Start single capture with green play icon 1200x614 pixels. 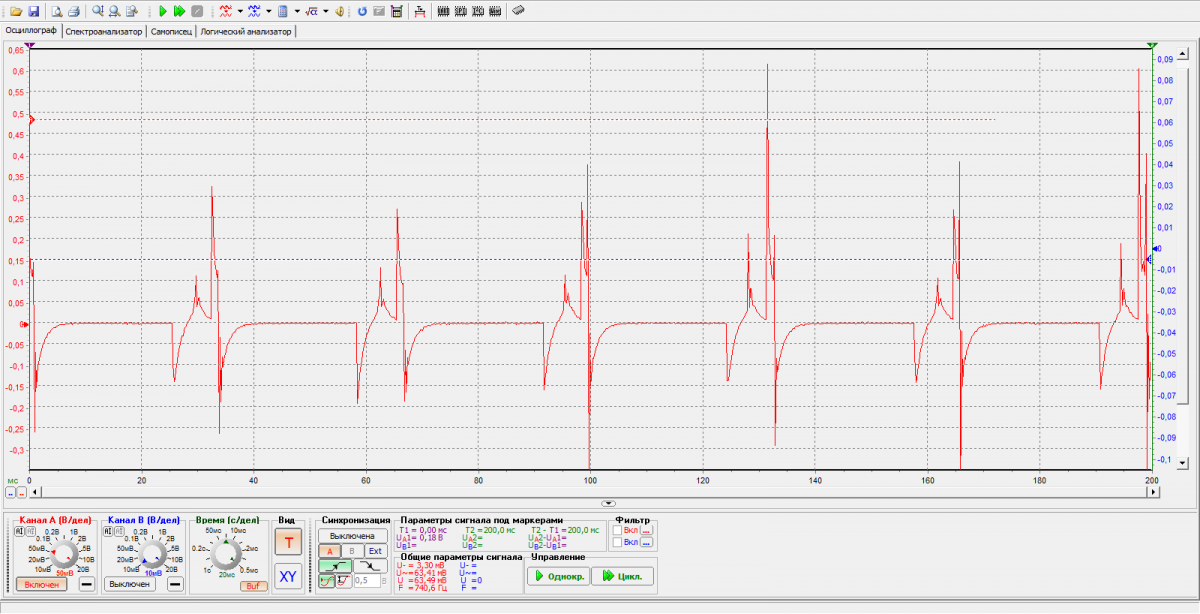tap(163, 11)
